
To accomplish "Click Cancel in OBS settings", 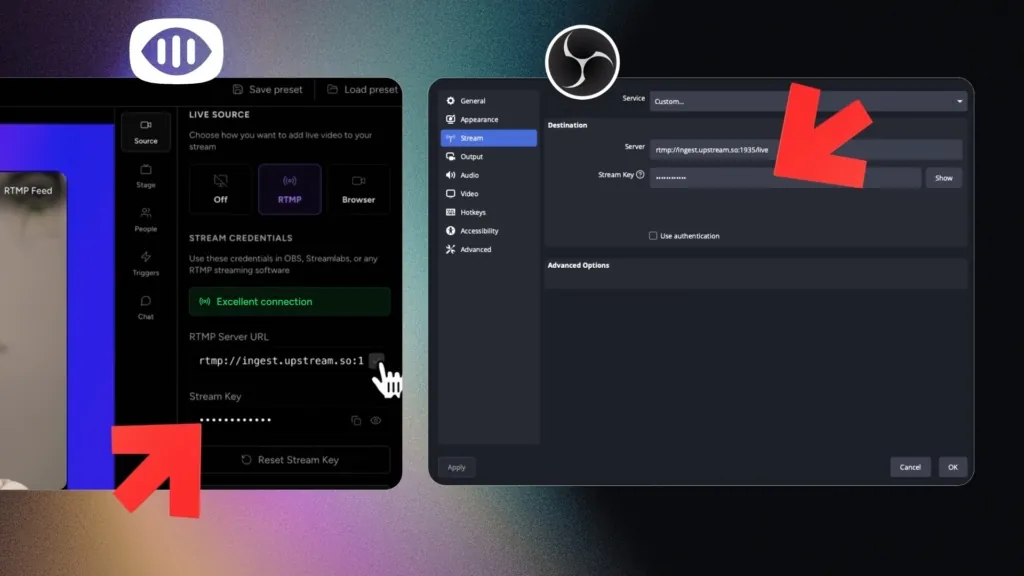I will (910, 467).
